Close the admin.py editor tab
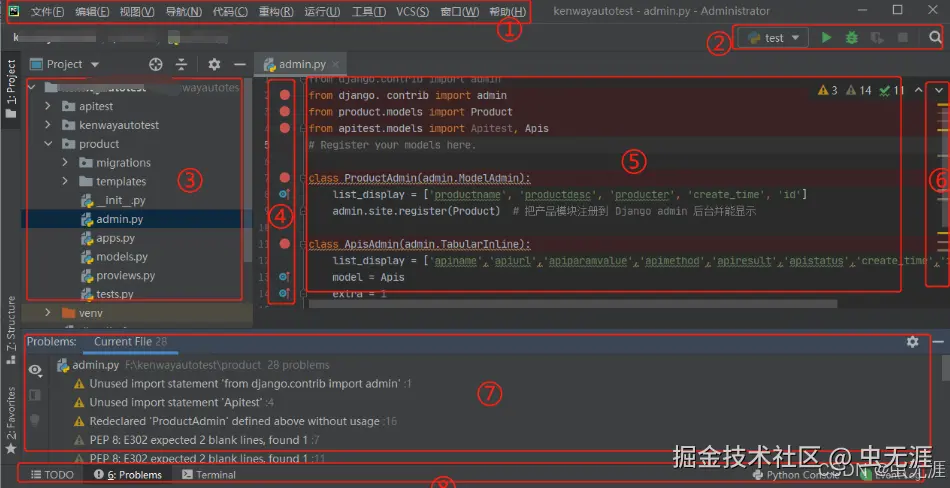 pyautogui.click(x=336, y=64)
